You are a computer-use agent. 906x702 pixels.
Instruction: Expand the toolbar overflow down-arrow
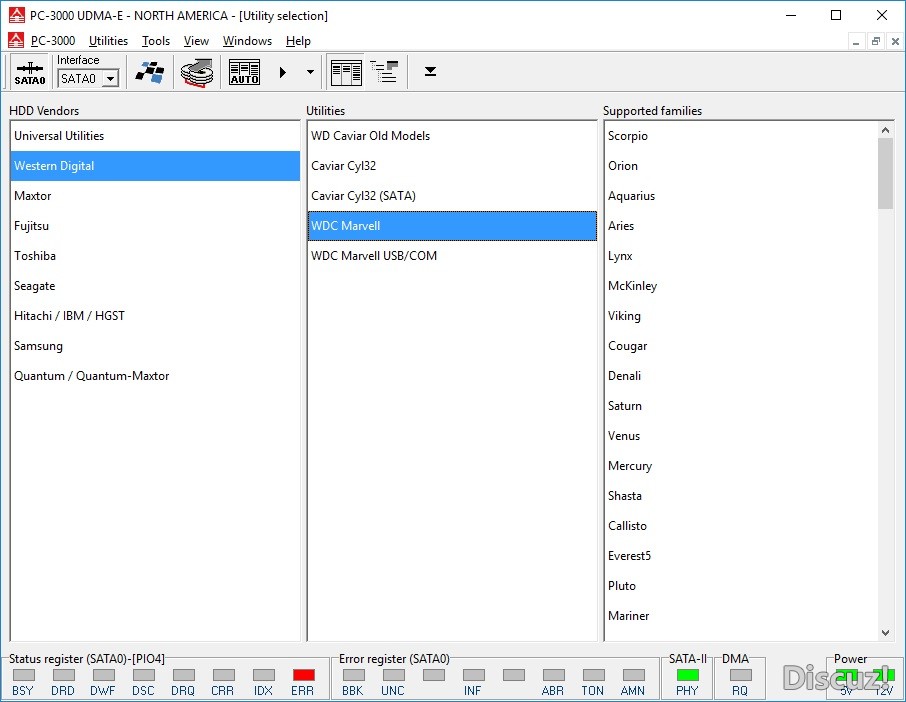pyautogui.click(x=430, y=72)
